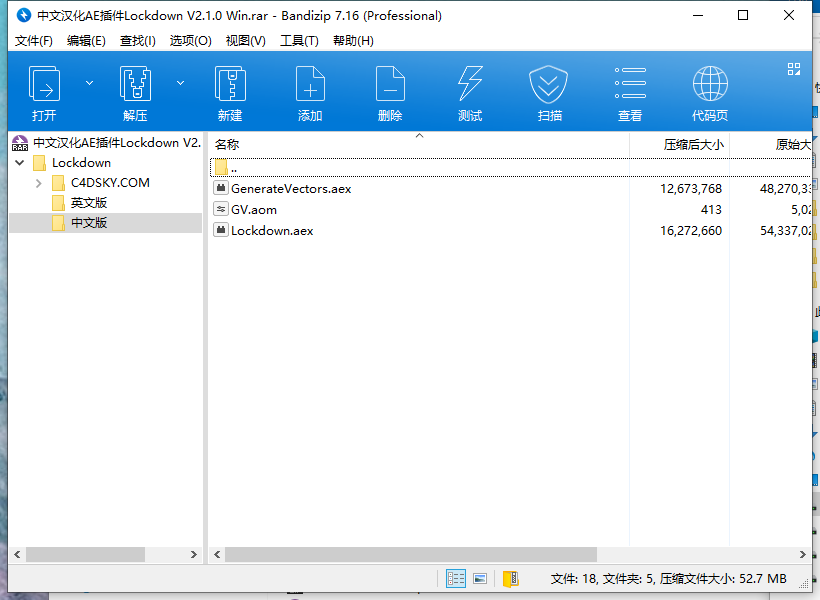Screen dimensions: 820x600
Task: Click the GV.aom file icon
Action: 221,209
